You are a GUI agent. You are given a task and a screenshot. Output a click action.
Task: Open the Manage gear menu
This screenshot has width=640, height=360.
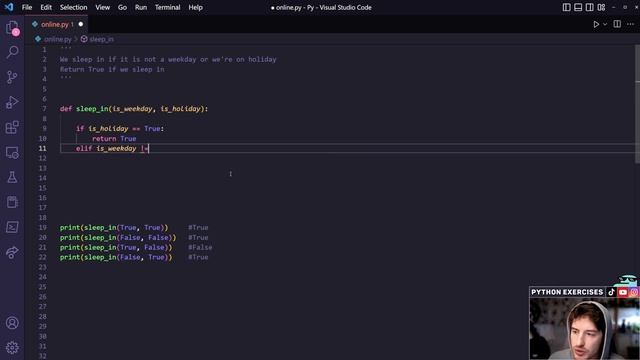pos(12,347)
